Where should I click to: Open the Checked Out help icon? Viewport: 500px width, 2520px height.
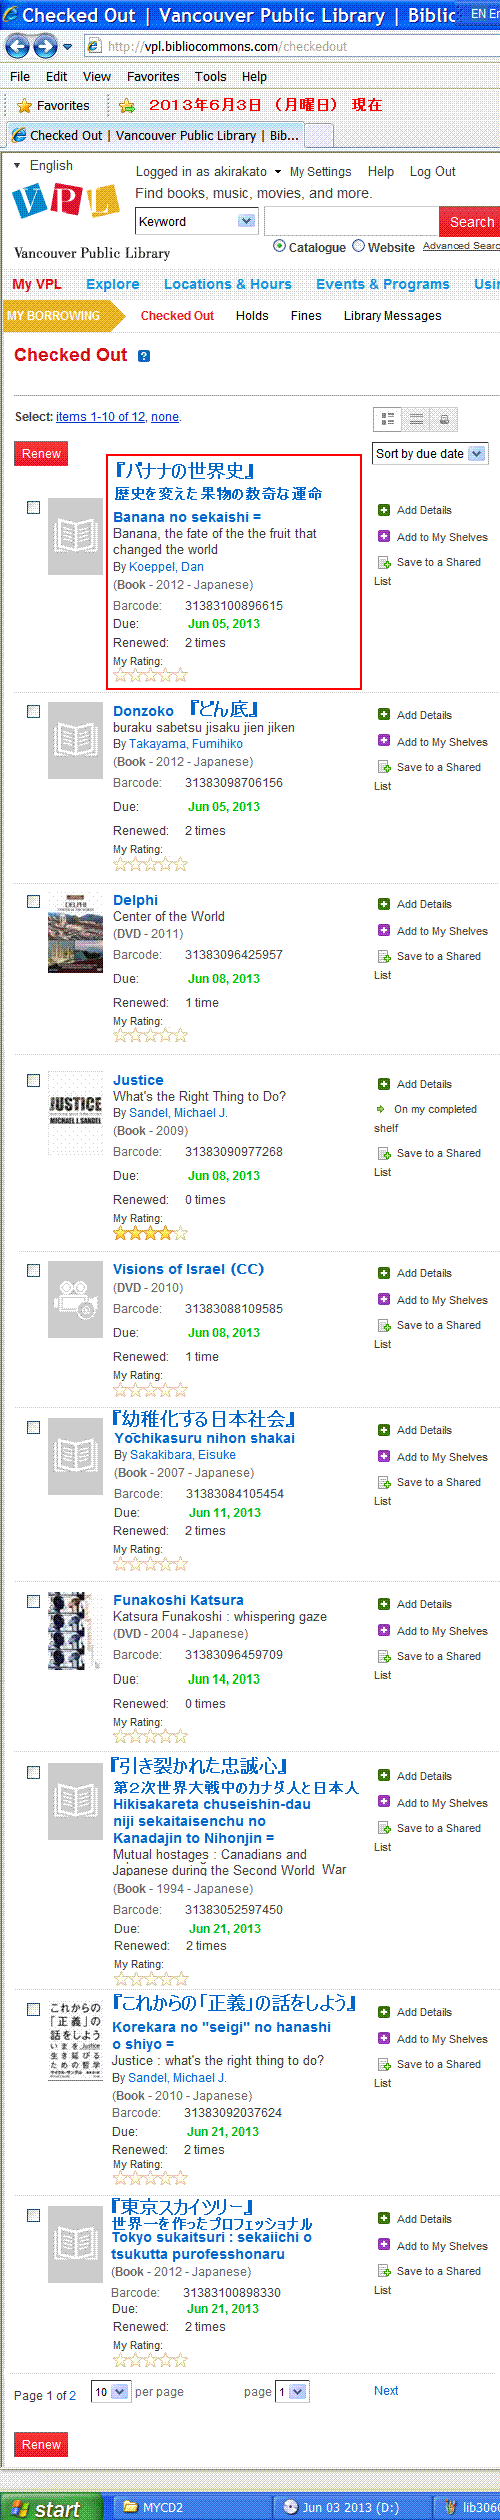(x=144, y=356)
